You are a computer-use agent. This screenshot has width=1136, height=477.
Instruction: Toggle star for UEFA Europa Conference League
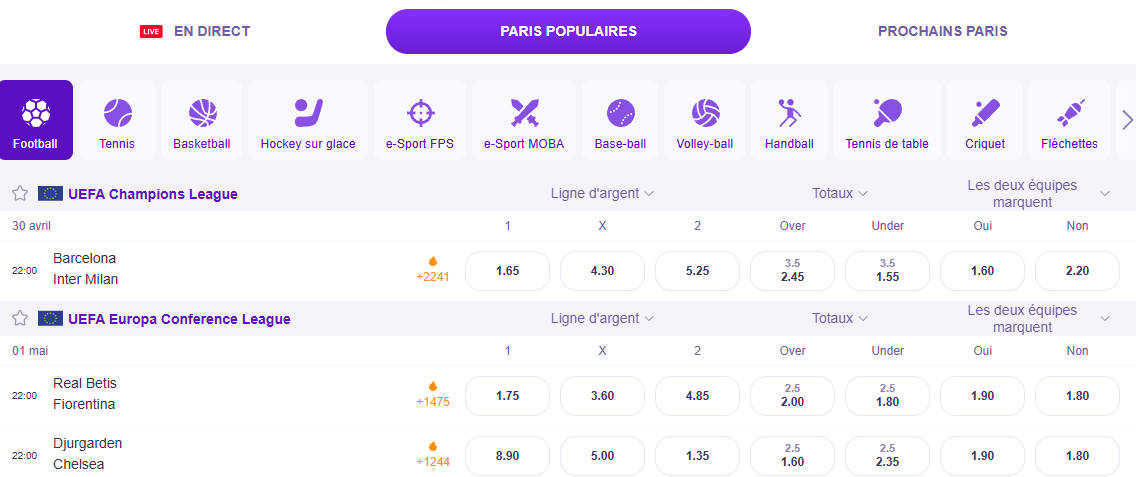20,318
